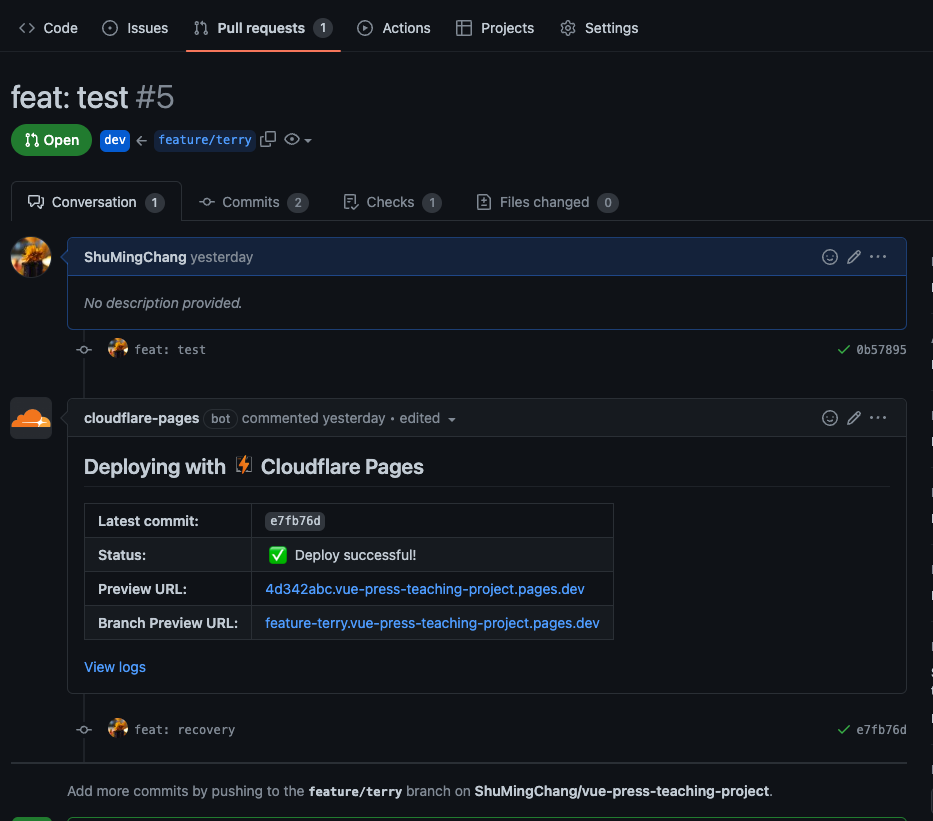
Task: Click avatar next to 'feat: recovery' commit
Action: click(x=118, y=728)
